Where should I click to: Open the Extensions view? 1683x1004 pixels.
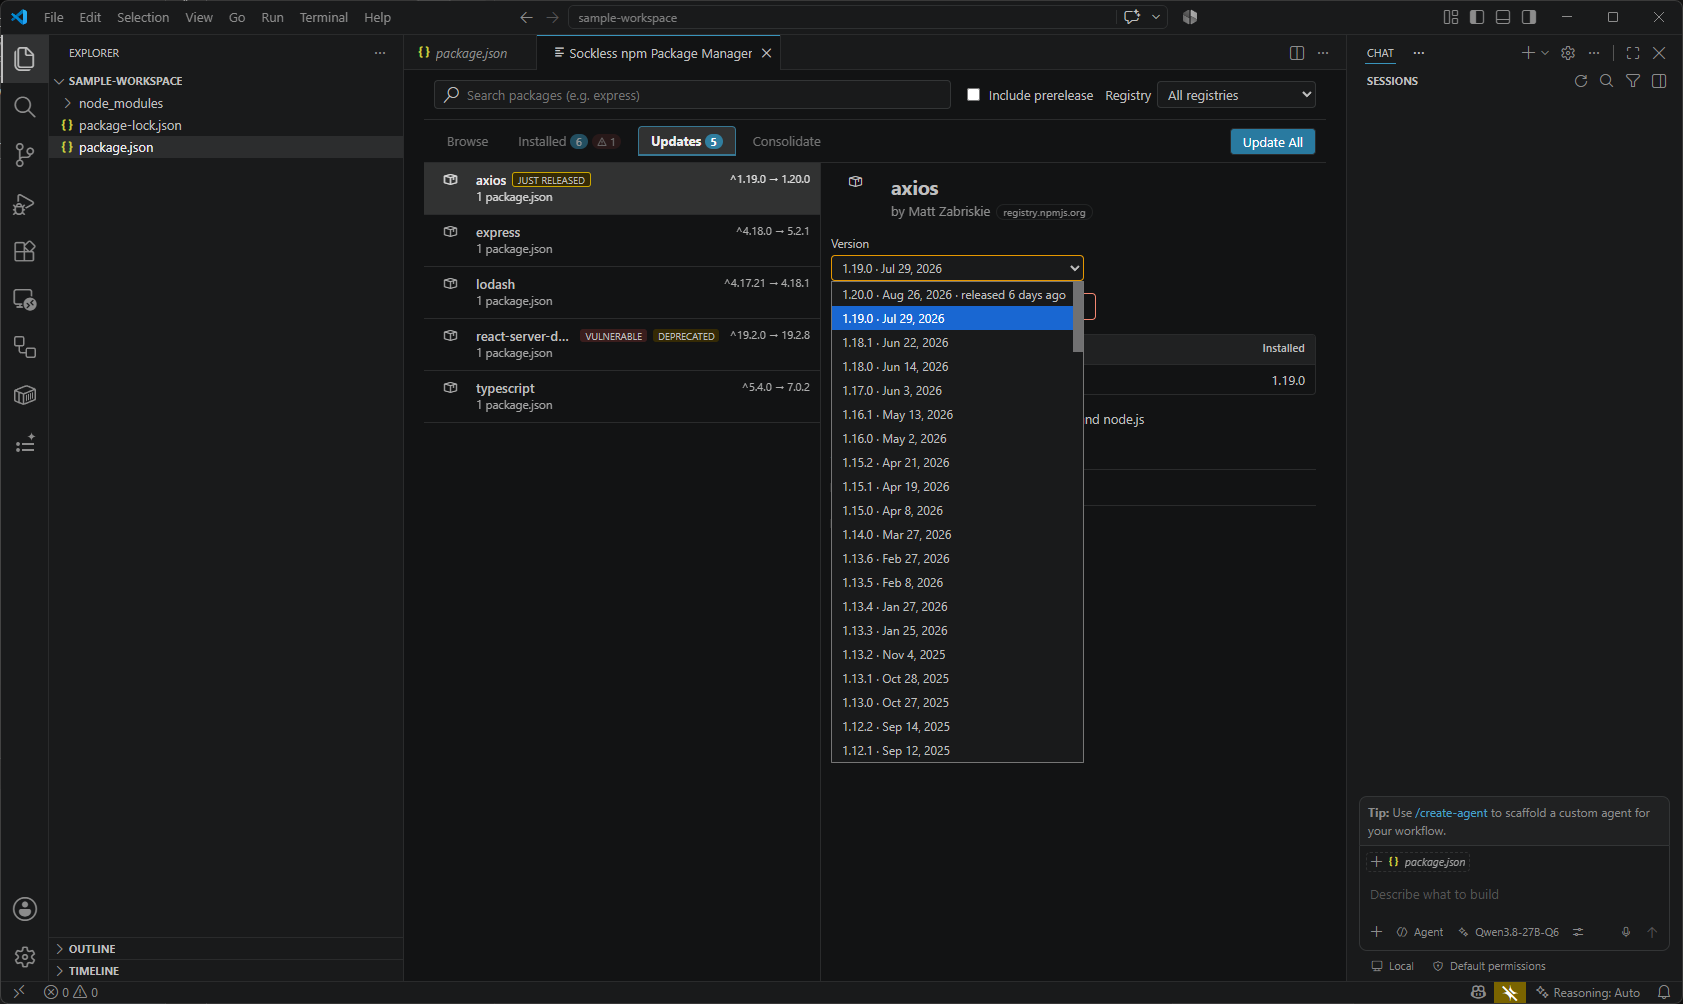(x=25, y=251)
